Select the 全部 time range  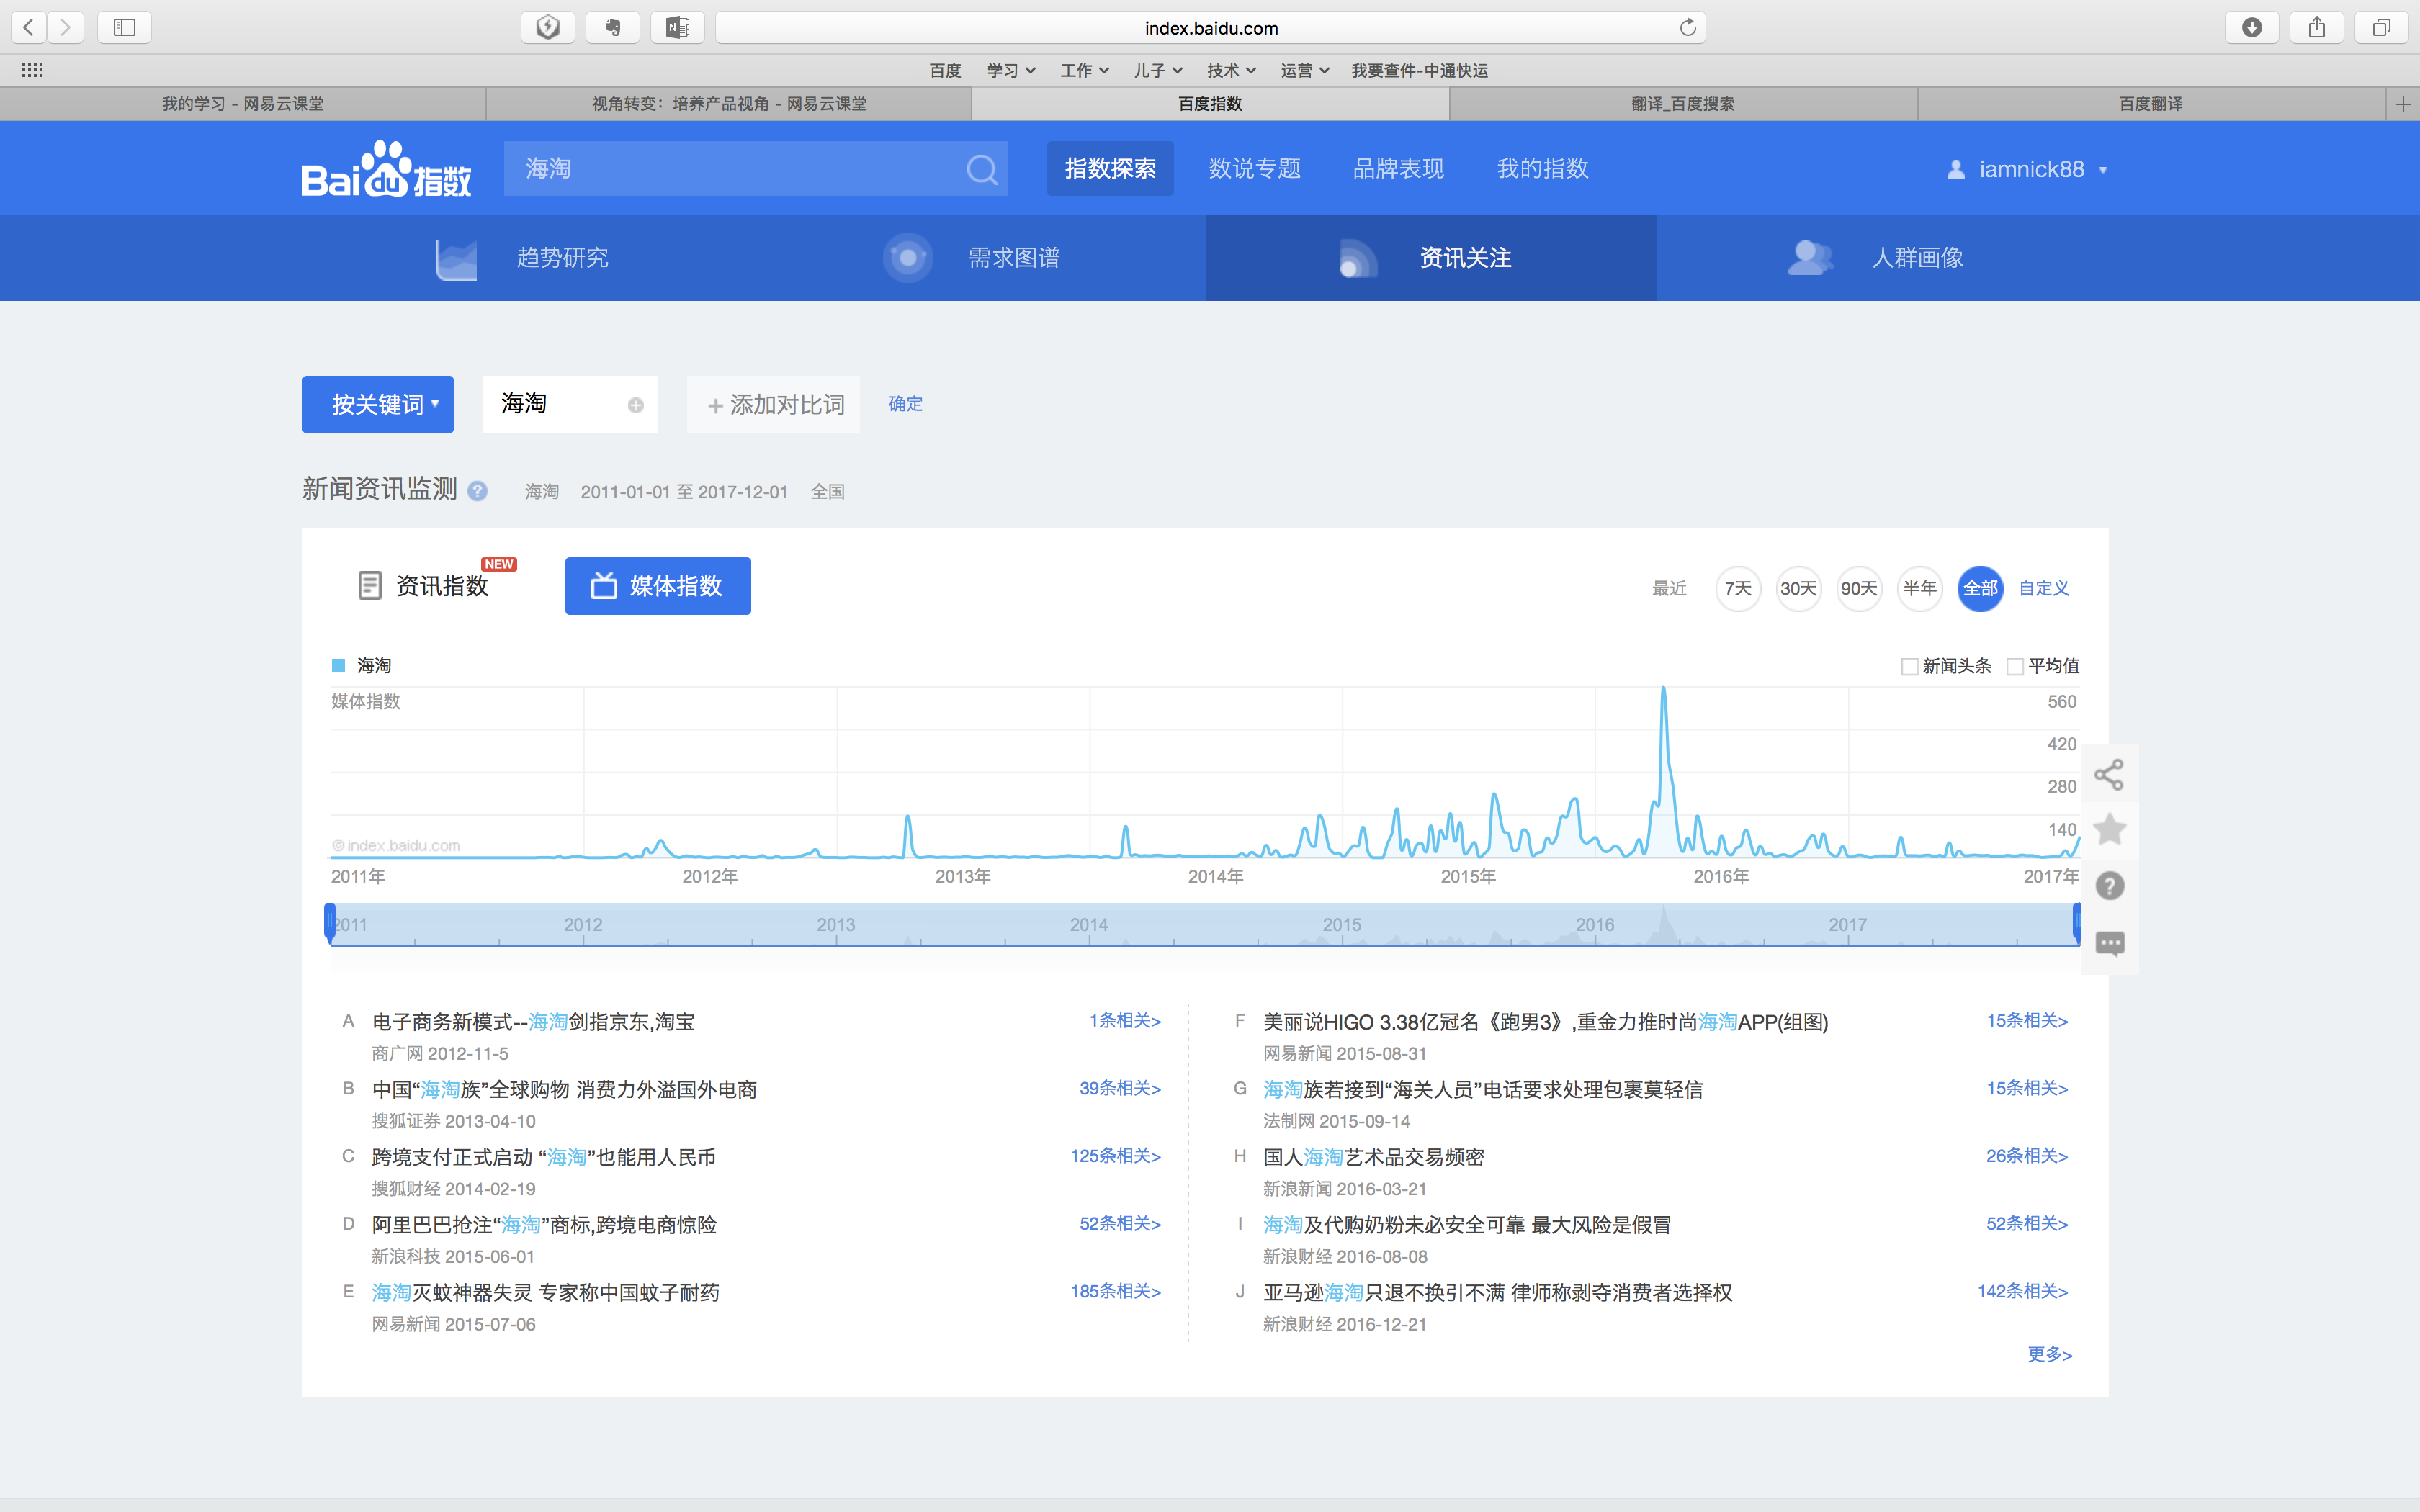1980,588
